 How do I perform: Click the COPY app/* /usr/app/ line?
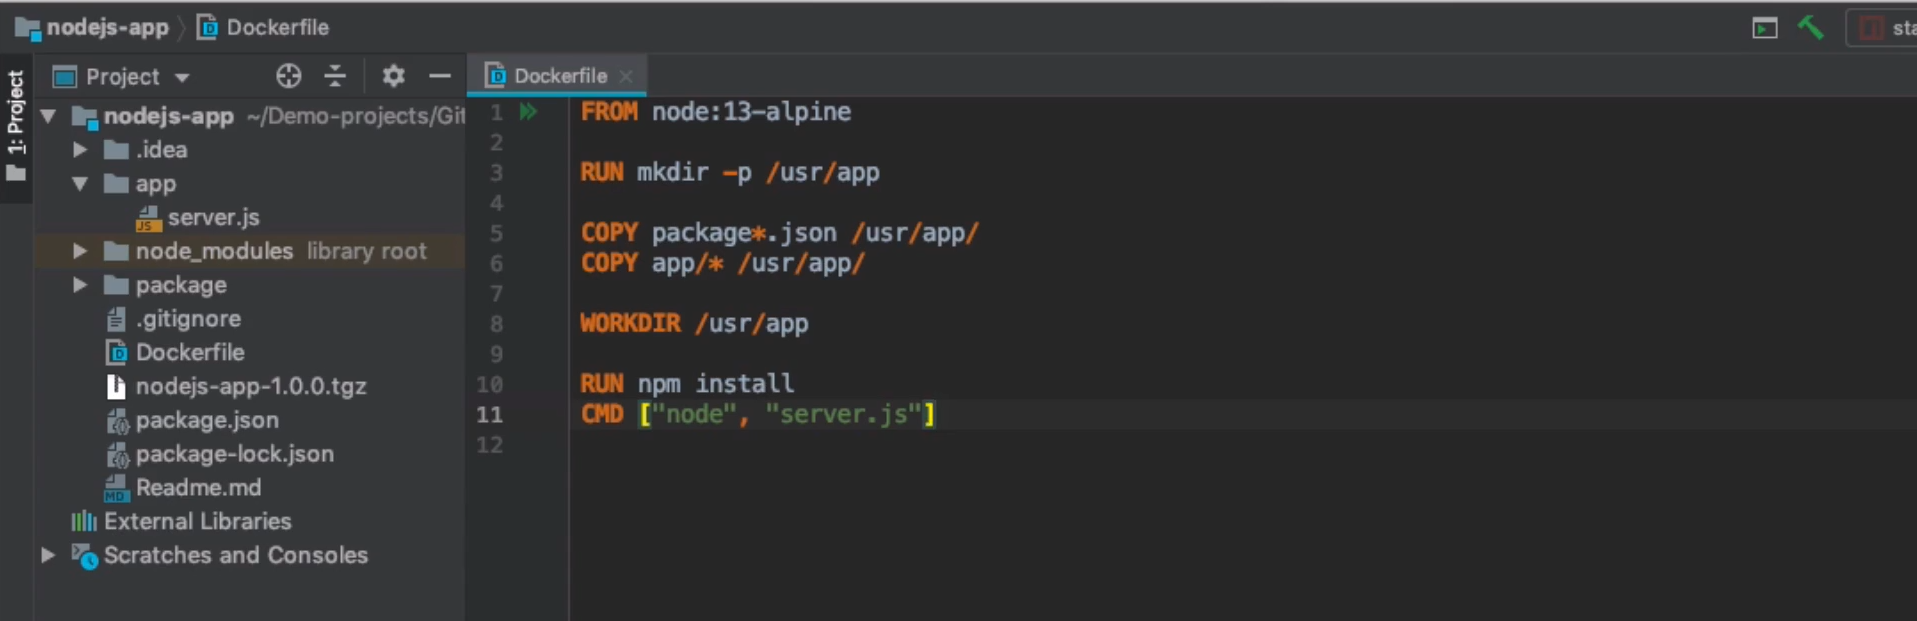pos(723,263)
